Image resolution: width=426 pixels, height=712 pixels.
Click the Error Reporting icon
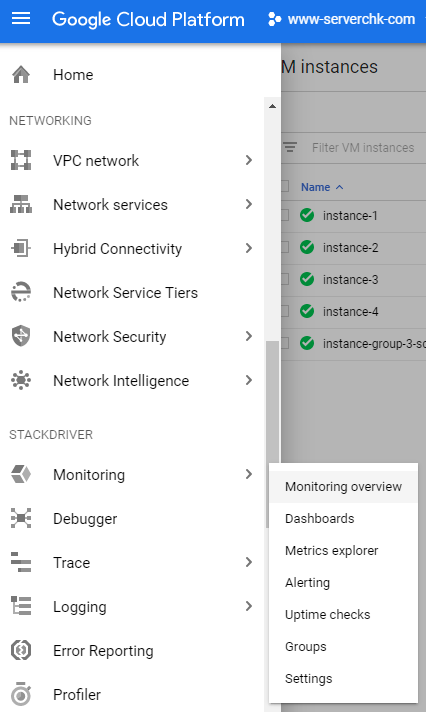click(x=21, y=650)
